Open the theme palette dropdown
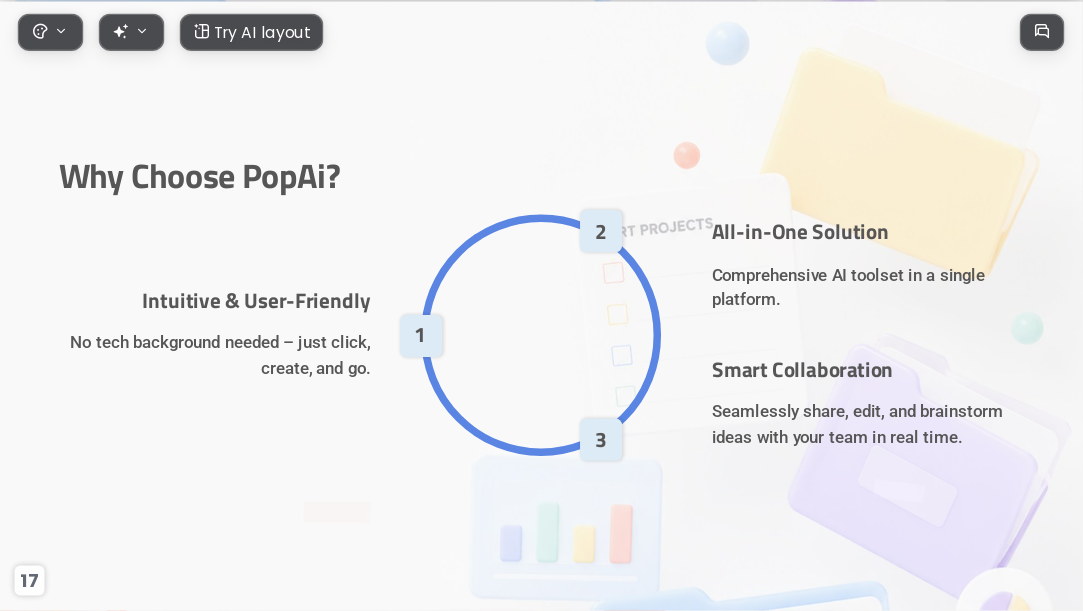 point(50,32)
